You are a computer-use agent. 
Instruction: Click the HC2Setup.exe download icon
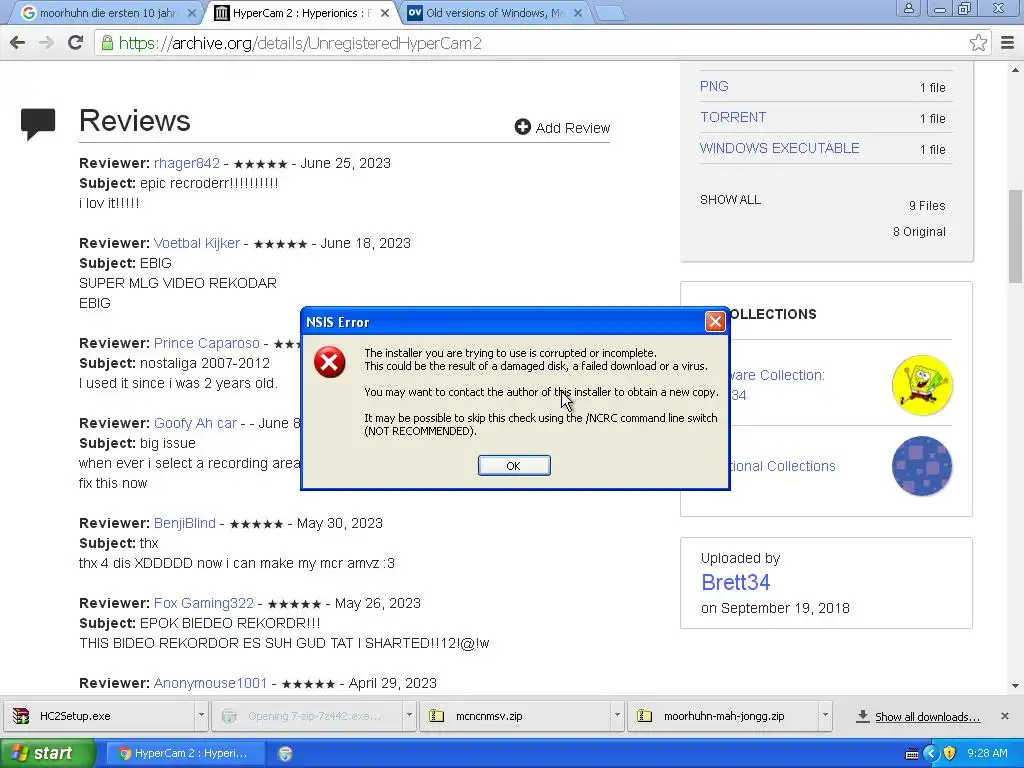coord(21,716)
